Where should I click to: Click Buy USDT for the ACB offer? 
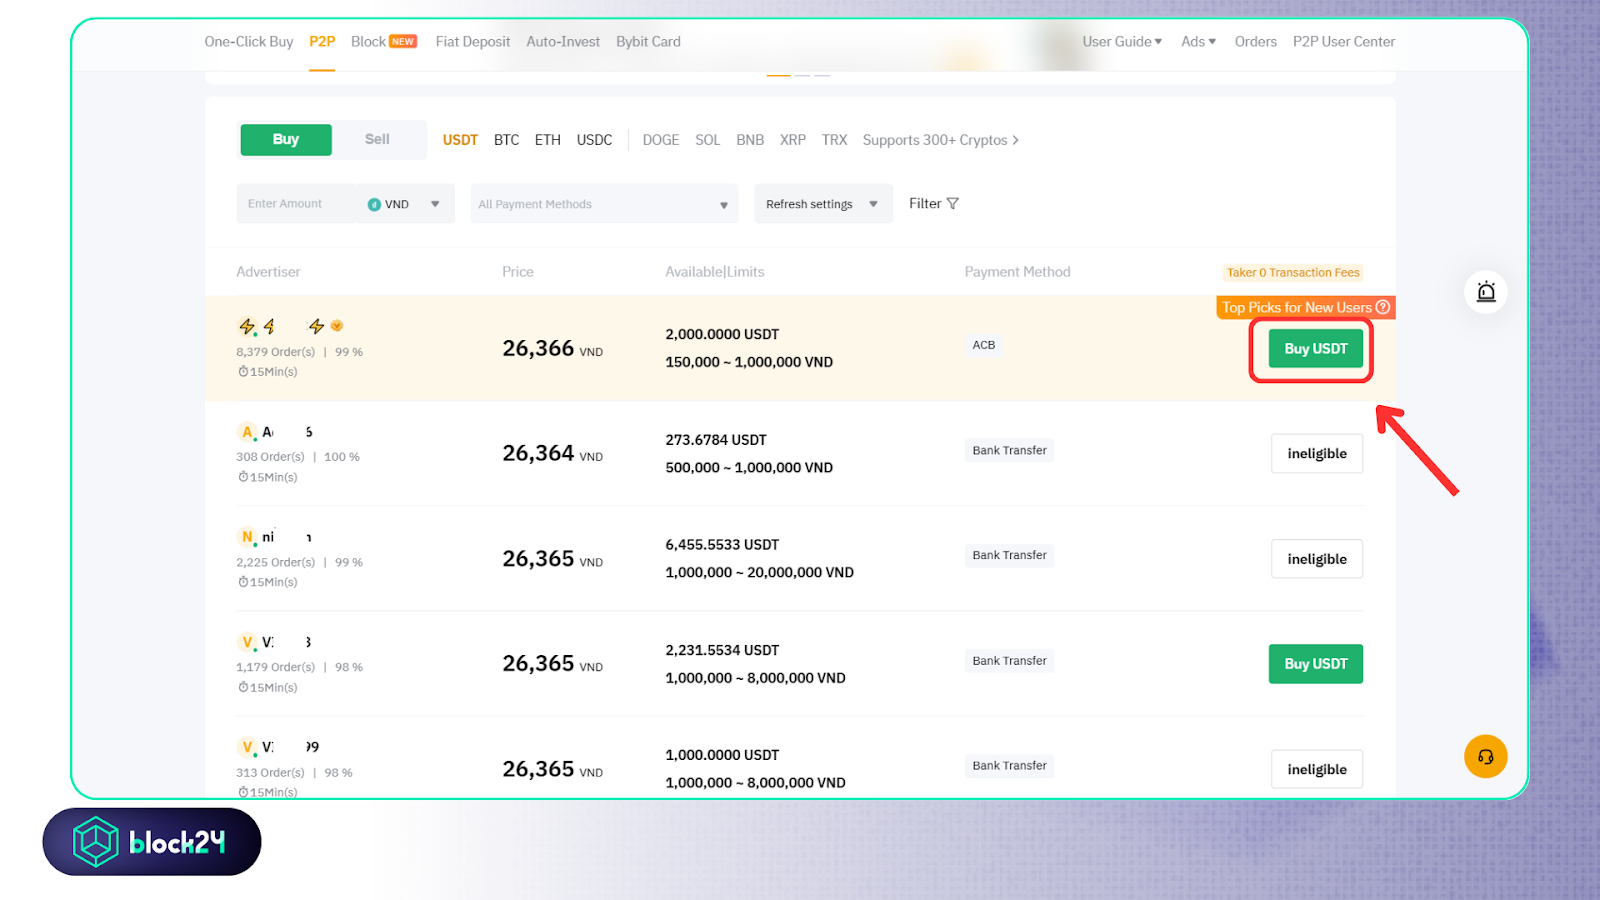point(1316,349)
